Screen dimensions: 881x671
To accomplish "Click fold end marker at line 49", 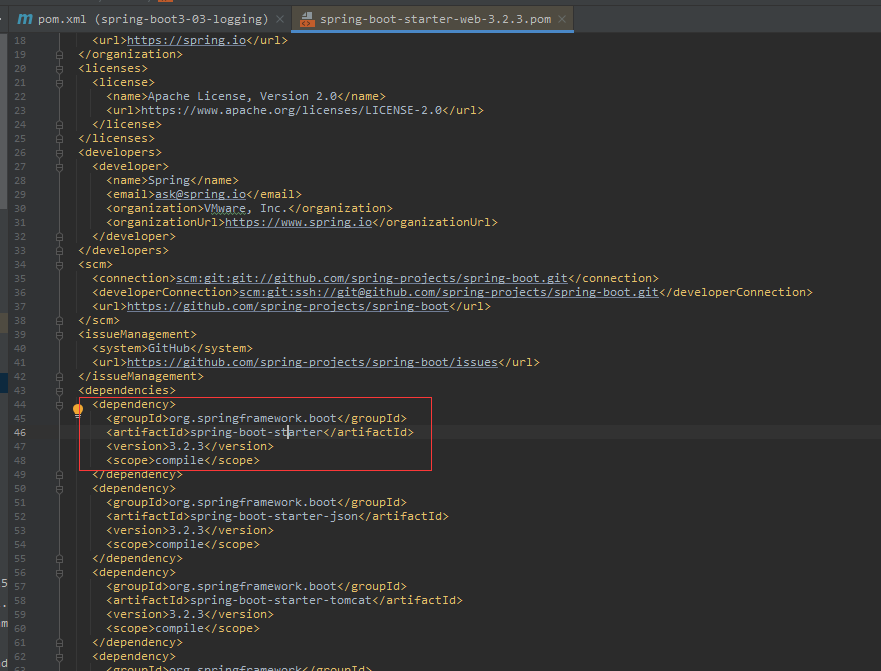I will click(59, 475).
